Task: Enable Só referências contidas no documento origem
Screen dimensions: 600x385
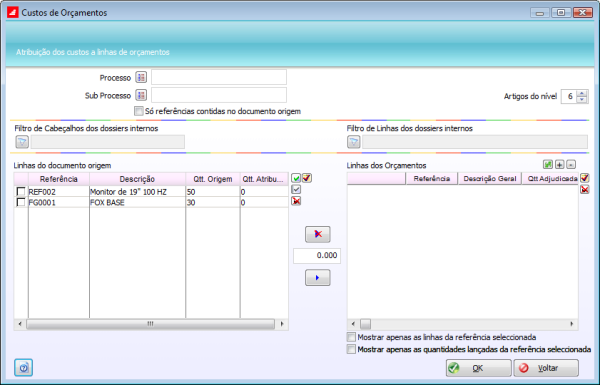Action: (139, 111)
